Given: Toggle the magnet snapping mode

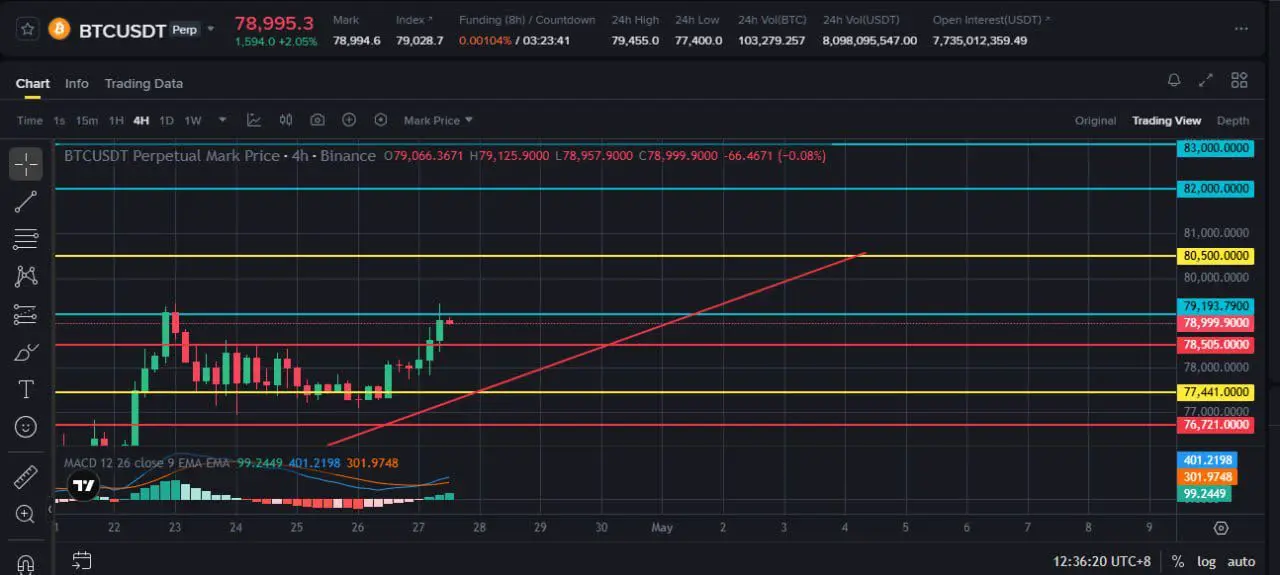Looking at the screenshot, I should click(x=26, y=563).
